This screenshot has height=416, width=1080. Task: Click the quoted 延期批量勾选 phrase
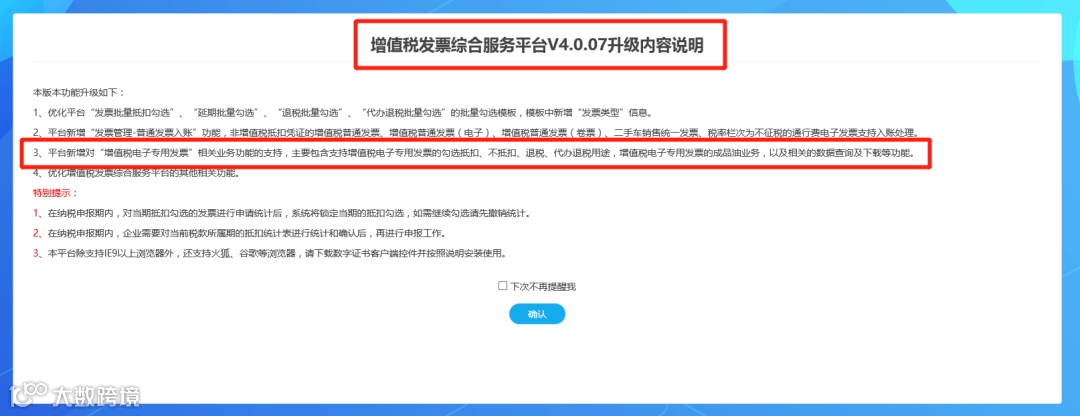225,113
